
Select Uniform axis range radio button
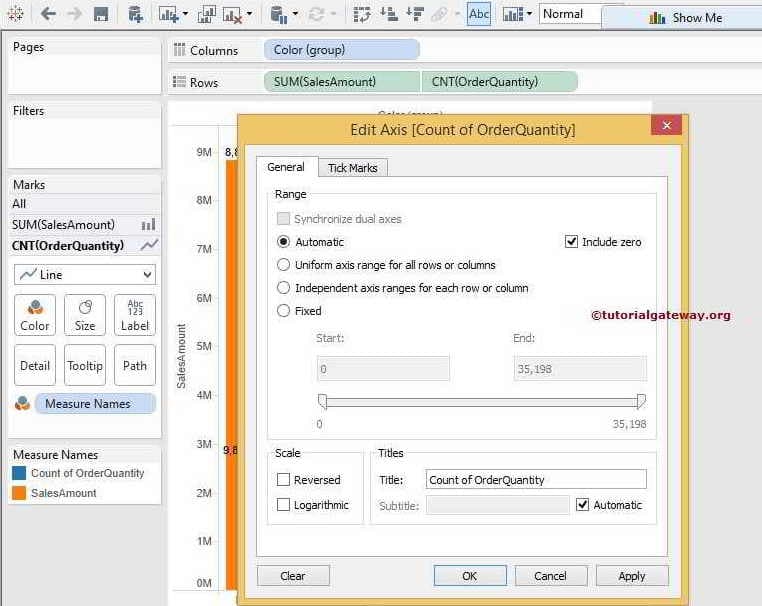[x=283, y=265]
